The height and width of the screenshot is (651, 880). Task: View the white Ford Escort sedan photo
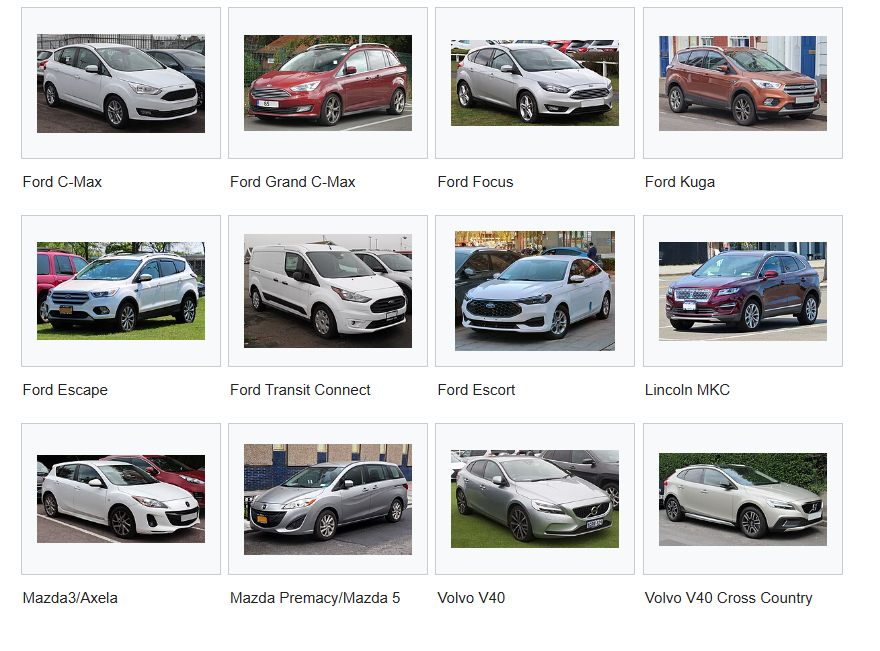pyautogui.click(x=535, y=291)
